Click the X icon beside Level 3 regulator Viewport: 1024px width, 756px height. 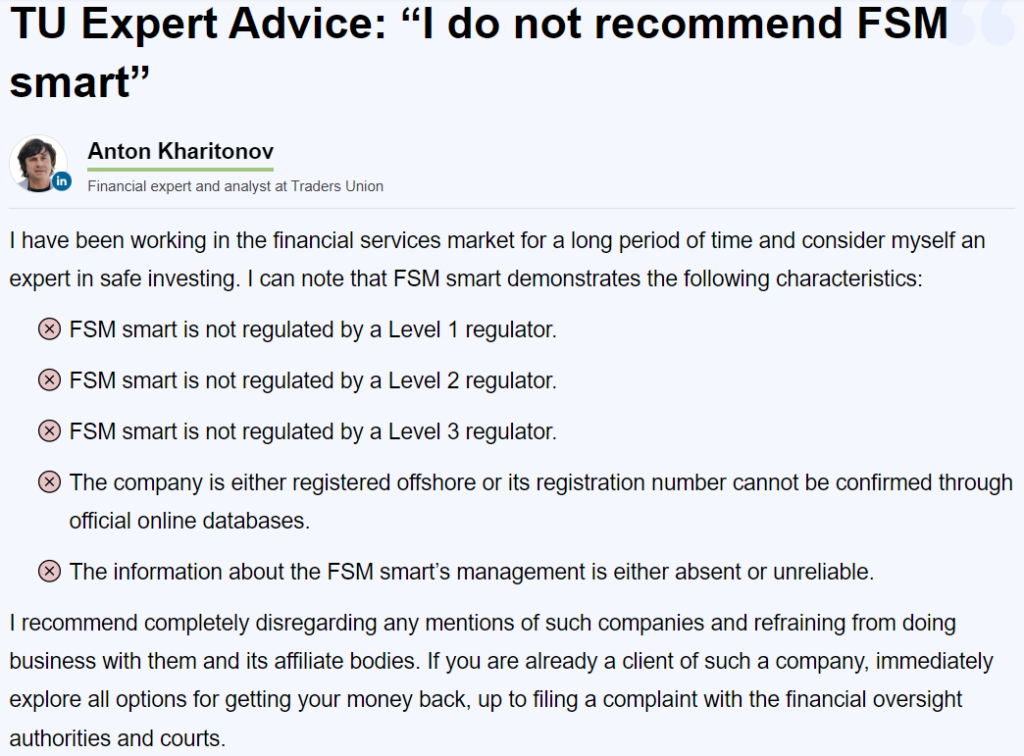click(x=49, y=431)
